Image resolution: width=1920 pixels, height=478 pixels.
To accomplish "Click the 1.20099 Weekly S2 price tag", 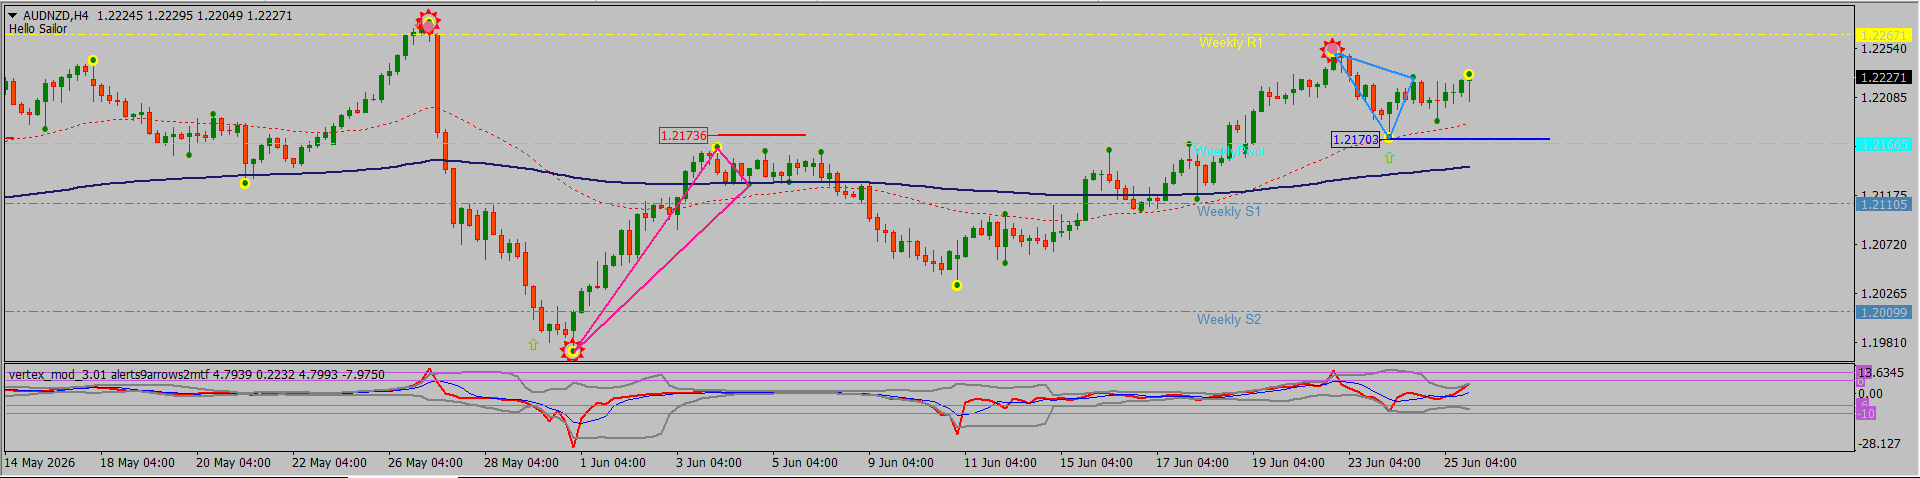I will (1884, 312).
